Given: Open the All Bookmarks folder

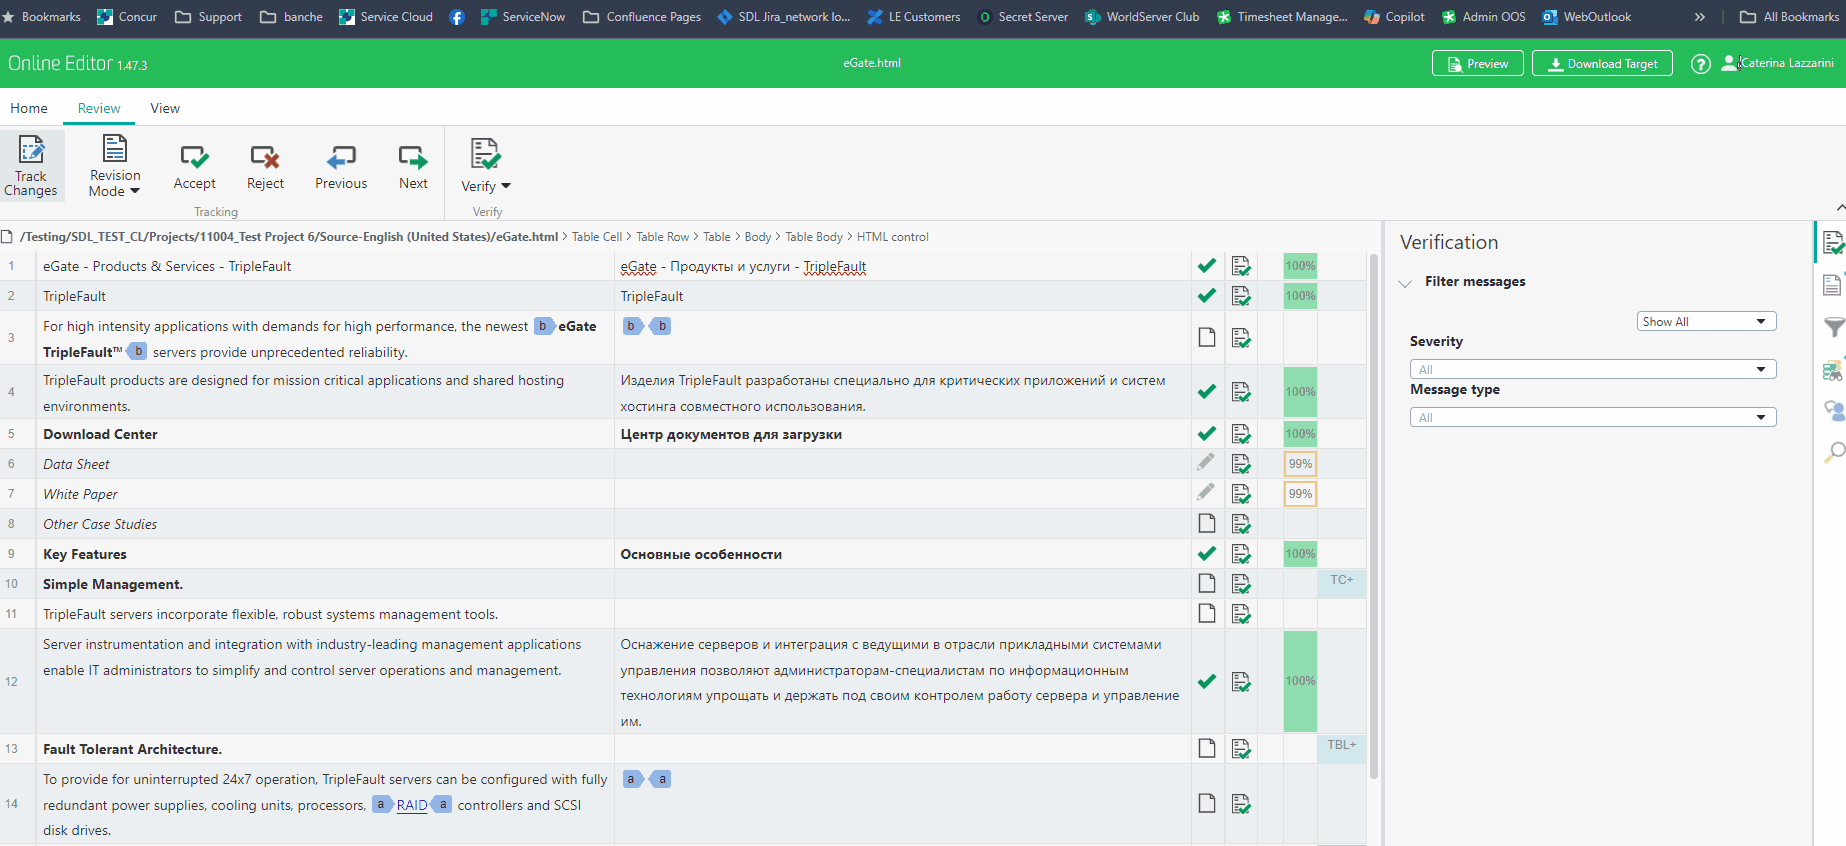Looking at the screenshot, I should click(1789, 17).
